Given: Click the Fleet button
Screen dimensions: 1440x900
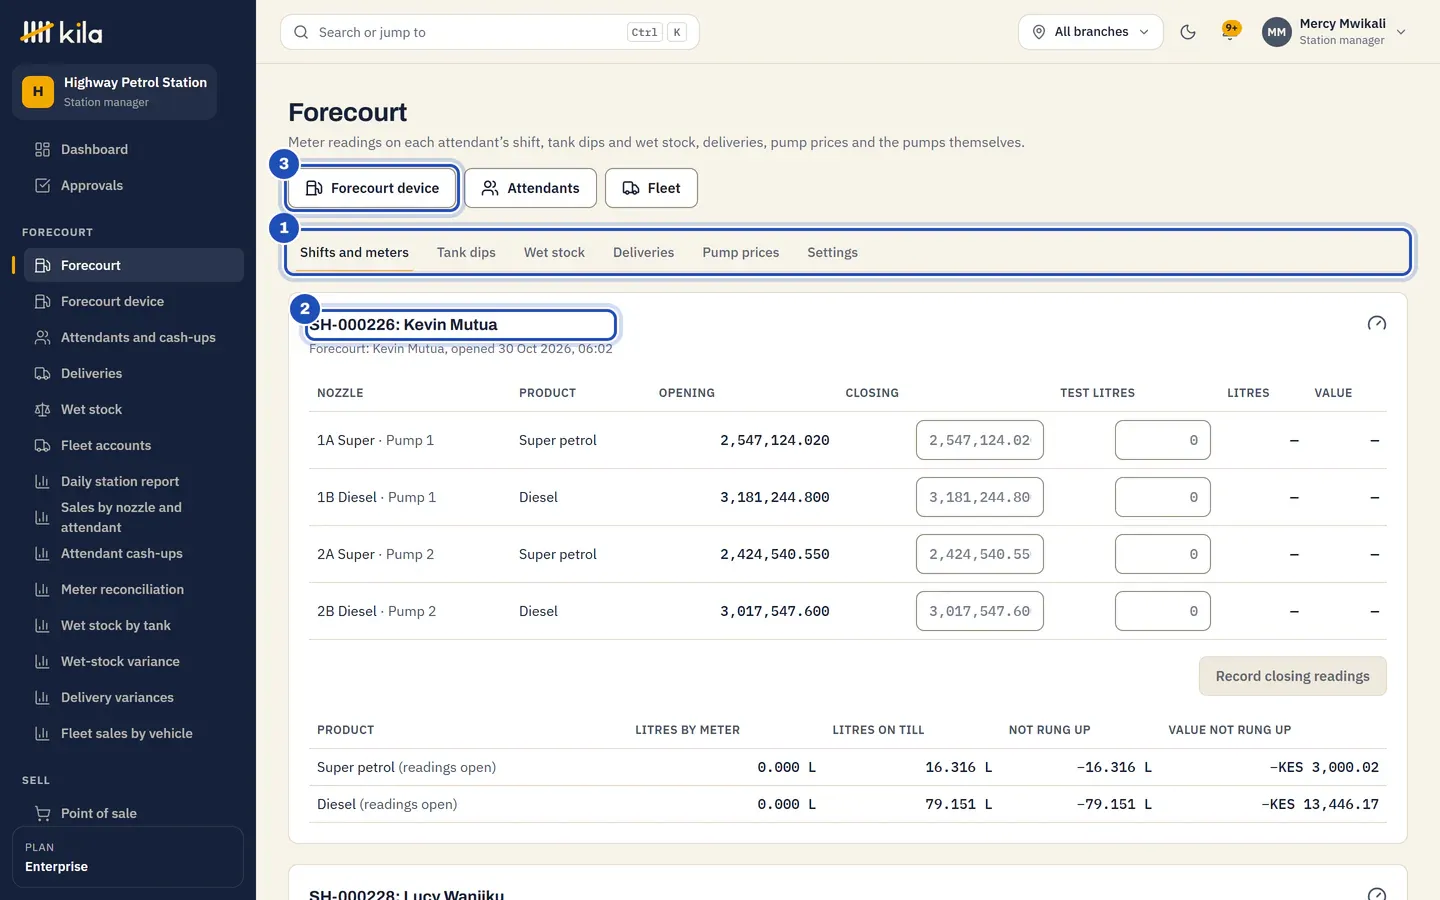Looking at the screenshot, I should coord(651,188).
